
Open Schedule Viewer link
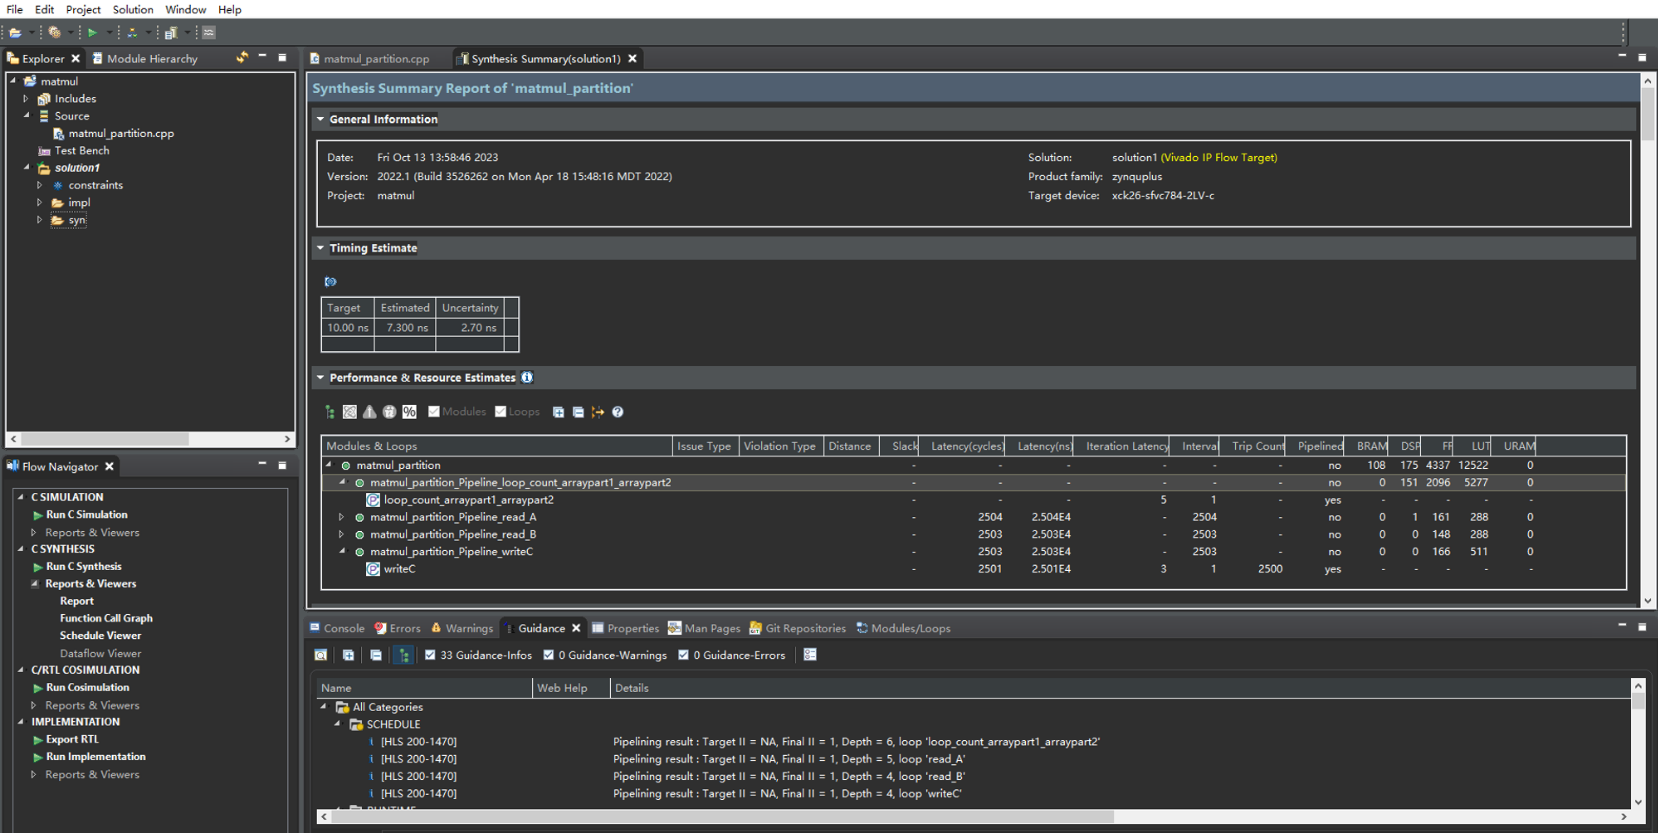click(100, 635)
